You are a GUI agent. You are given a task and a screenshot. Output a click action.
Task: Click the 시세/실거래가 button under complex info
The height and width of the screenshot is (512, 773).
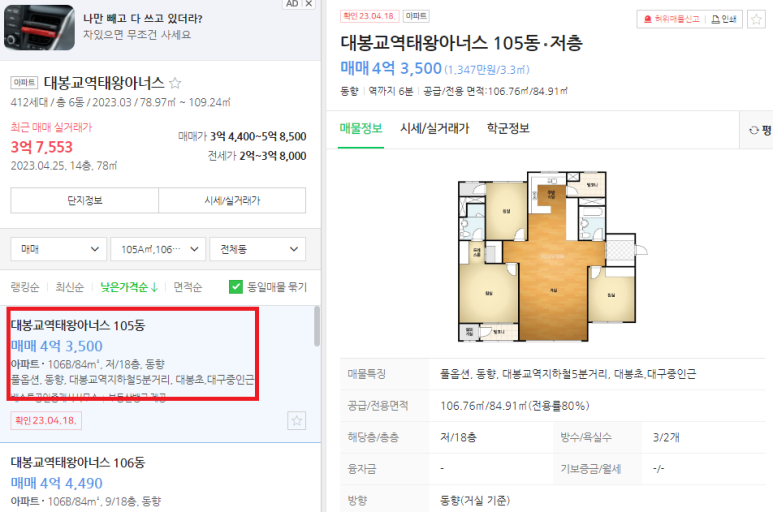tap(232, 200)
